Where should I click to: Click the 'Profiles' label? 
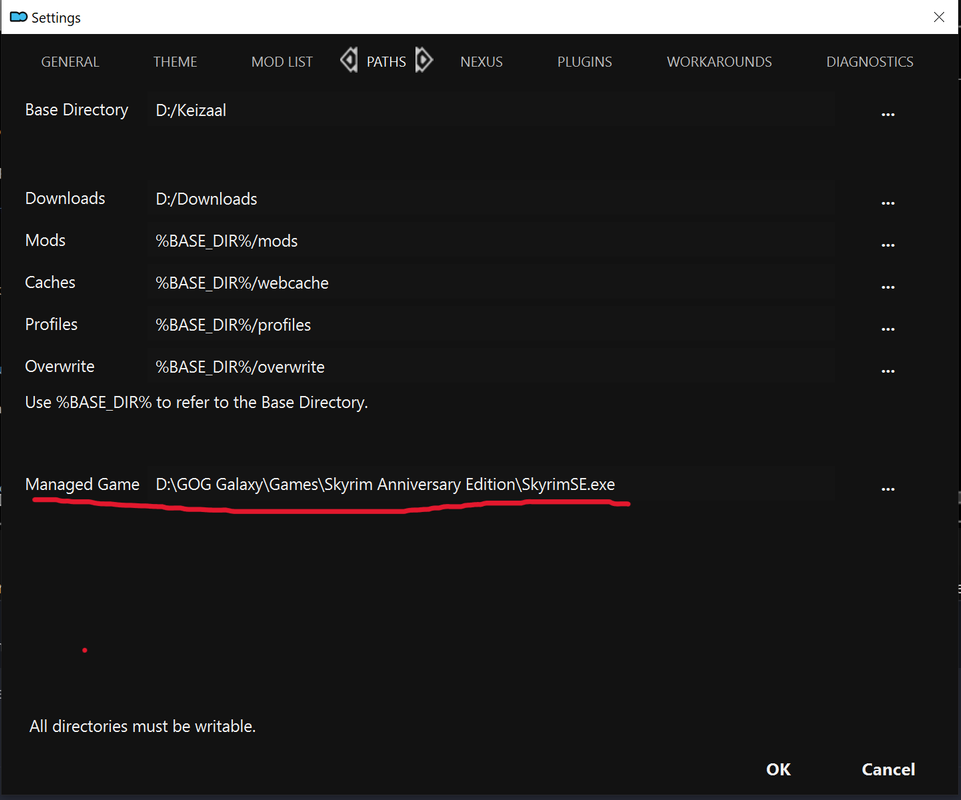click(51, 324)
